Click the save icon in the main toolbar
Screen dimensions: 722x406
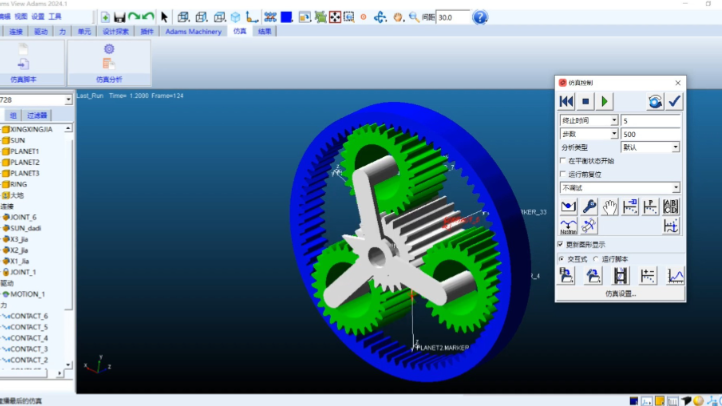coord(119,17)
